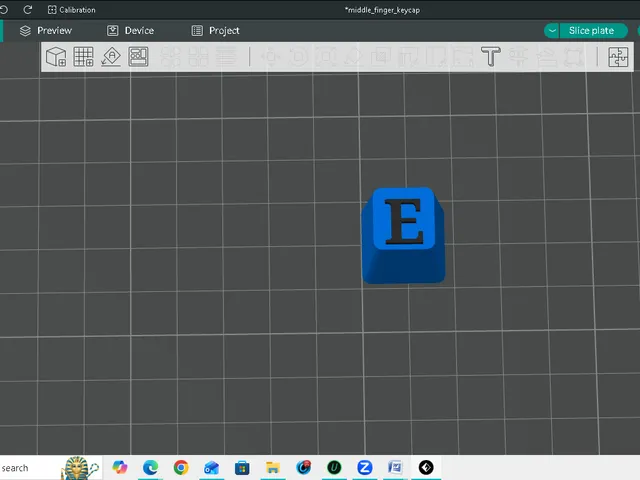Open Word from the taskbar
The image size is (640, 480).
(x=395, y=467)
